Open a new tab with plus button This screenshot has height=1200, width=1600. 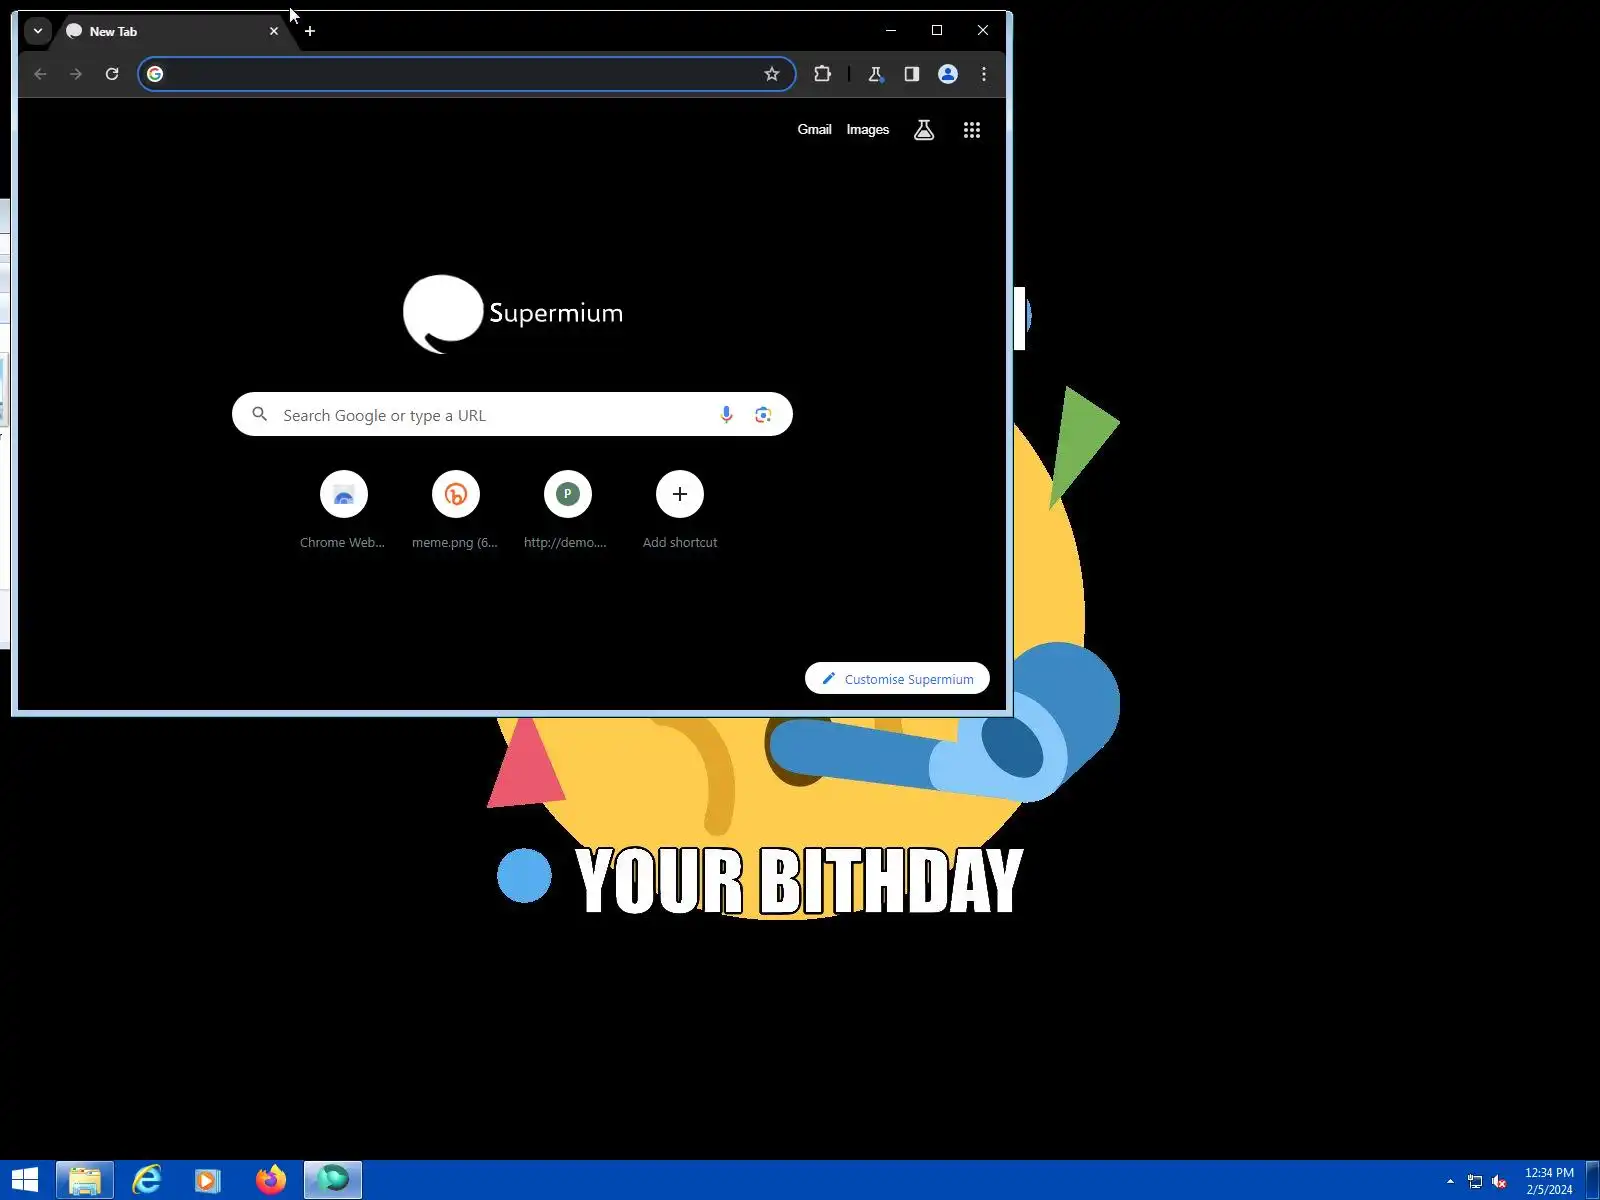click(310, 31)
